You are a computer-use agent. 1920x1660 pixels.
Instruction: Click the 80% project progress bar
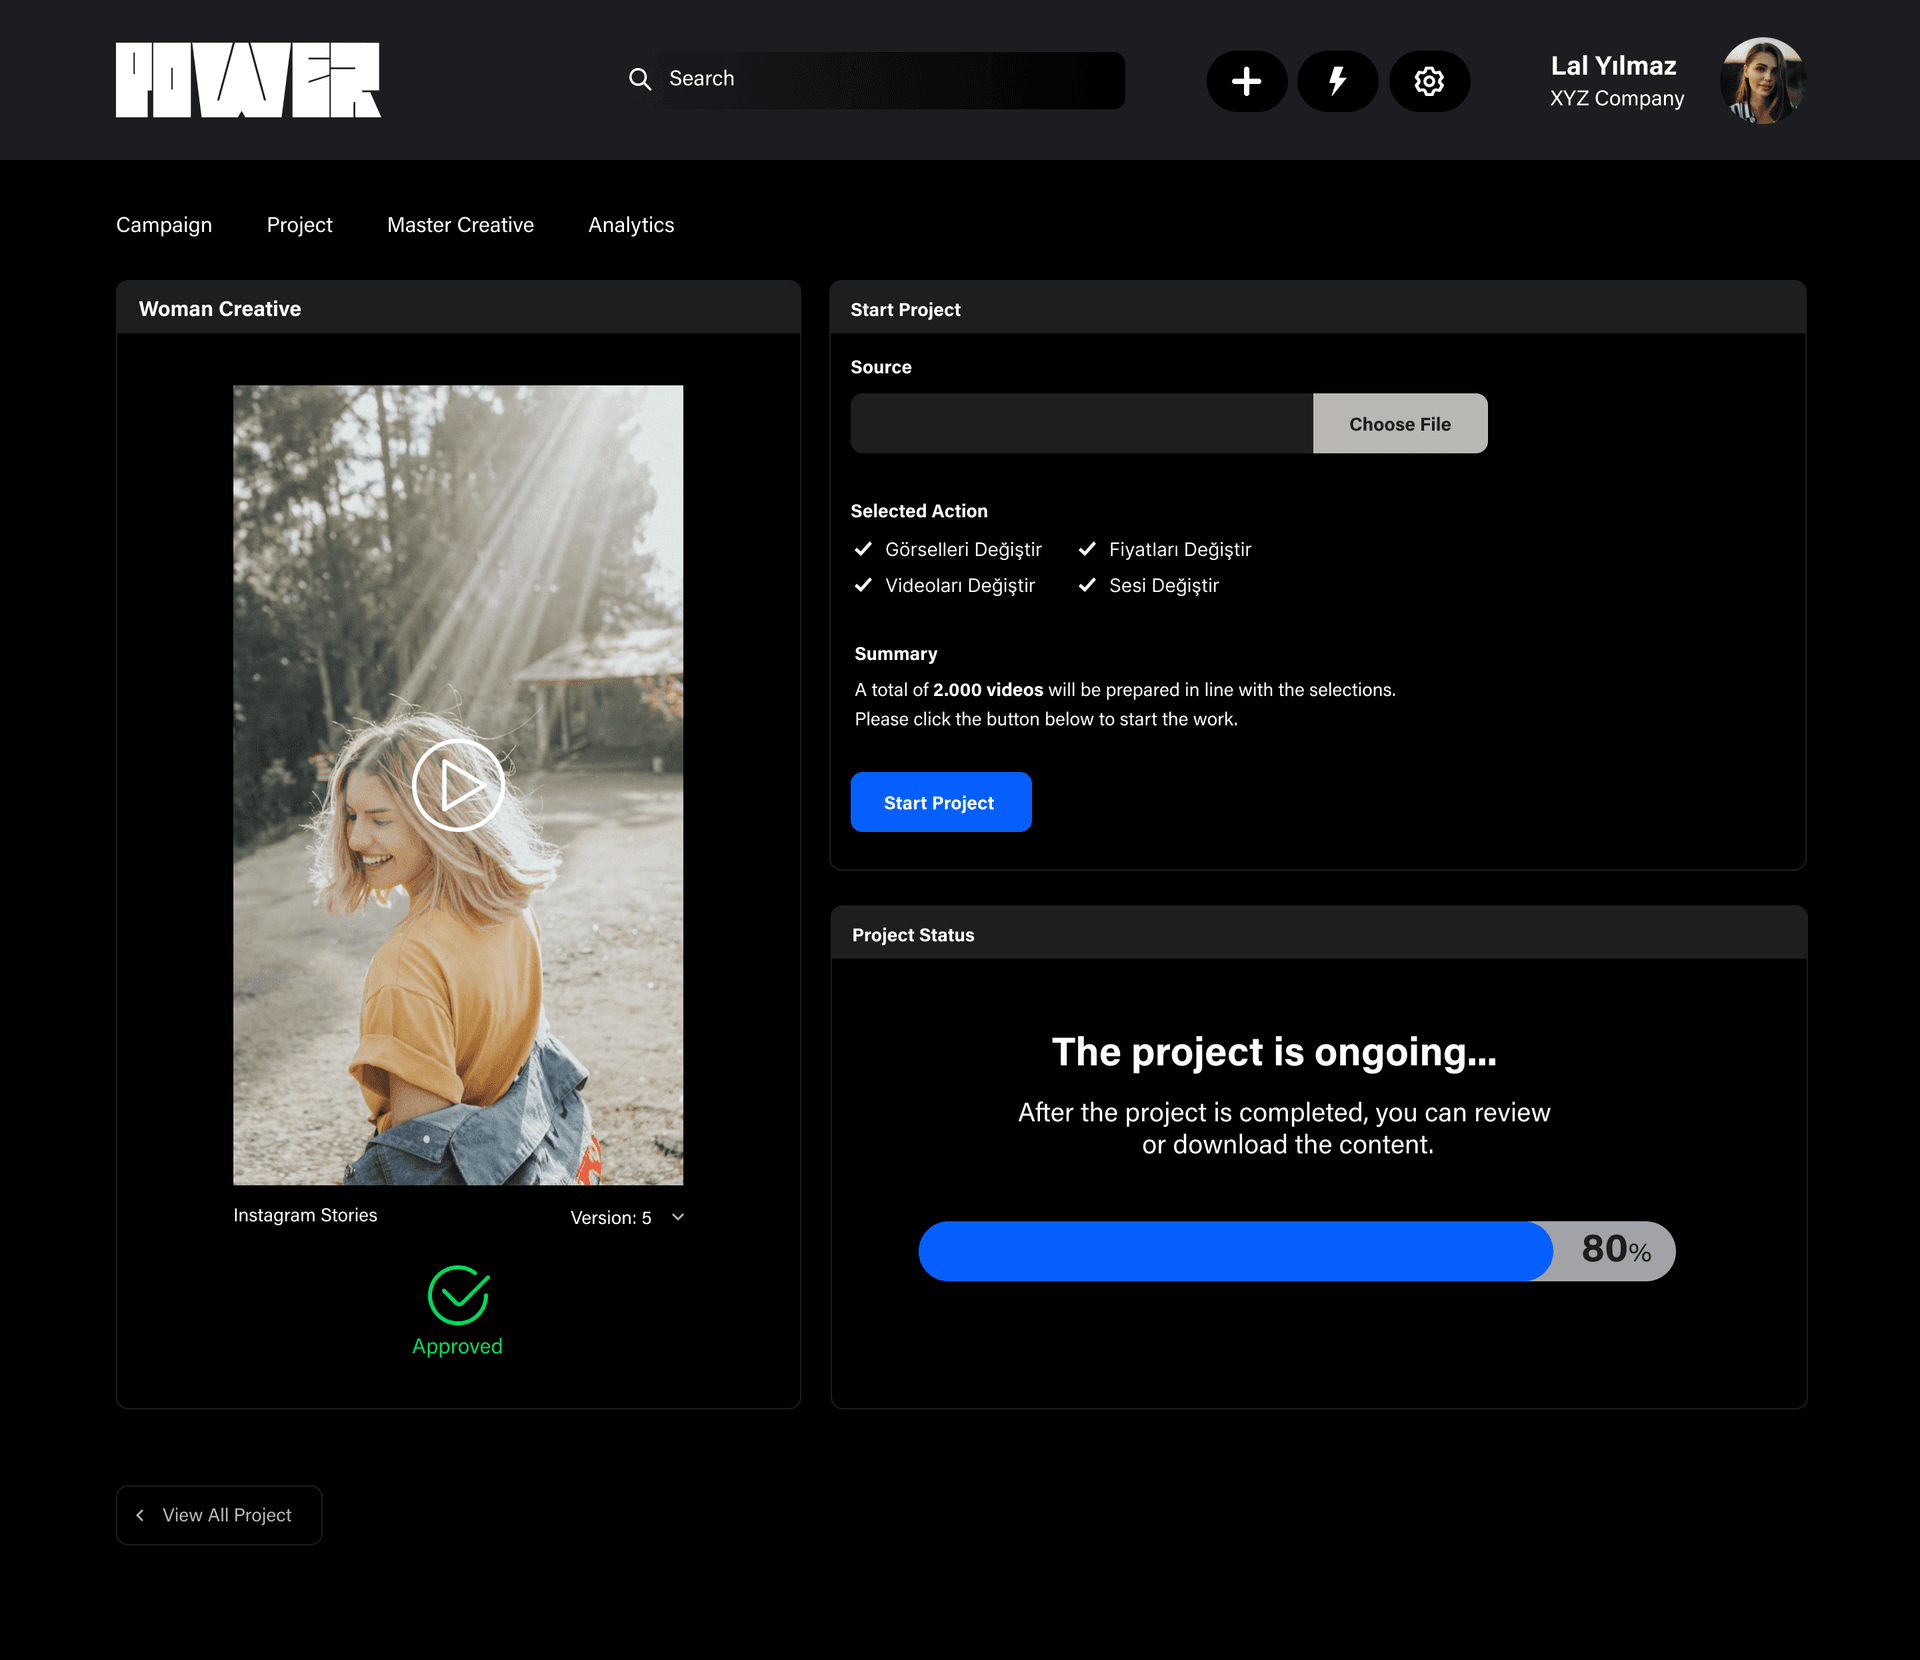(x=1296, y=1251)
